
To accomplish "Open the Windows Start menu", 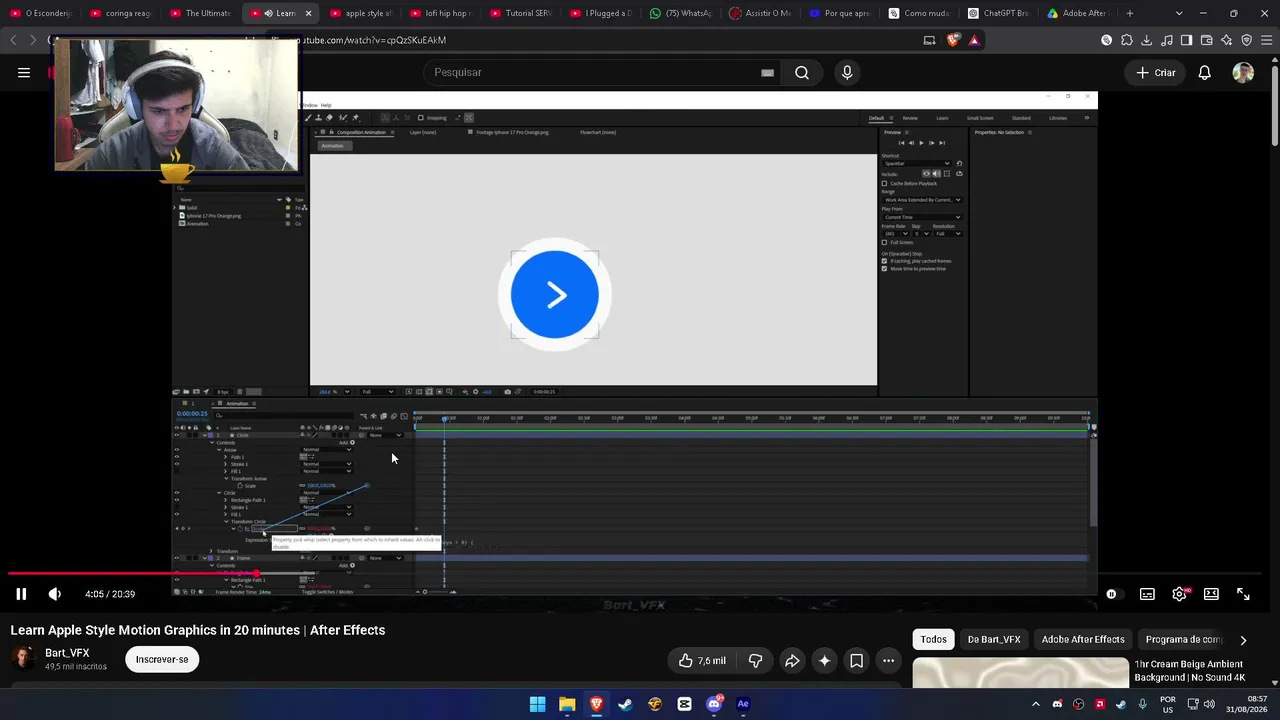I will pos(537,704).
